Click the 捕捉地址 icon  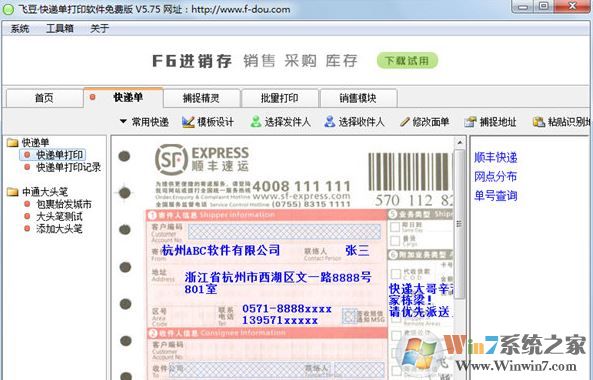click(470, 122)
